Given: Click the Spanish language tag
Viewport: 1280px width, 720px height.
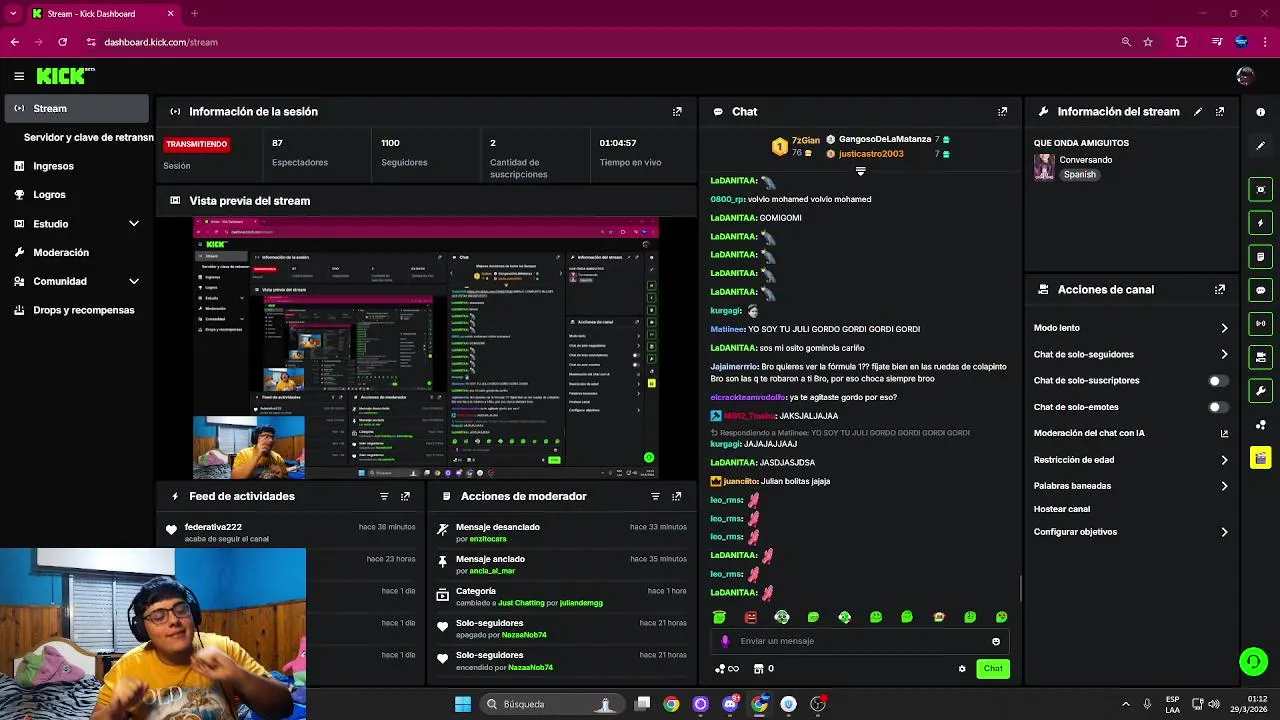Looking at the screenshot, I should pyautogui.click(x=1079, y=175).
